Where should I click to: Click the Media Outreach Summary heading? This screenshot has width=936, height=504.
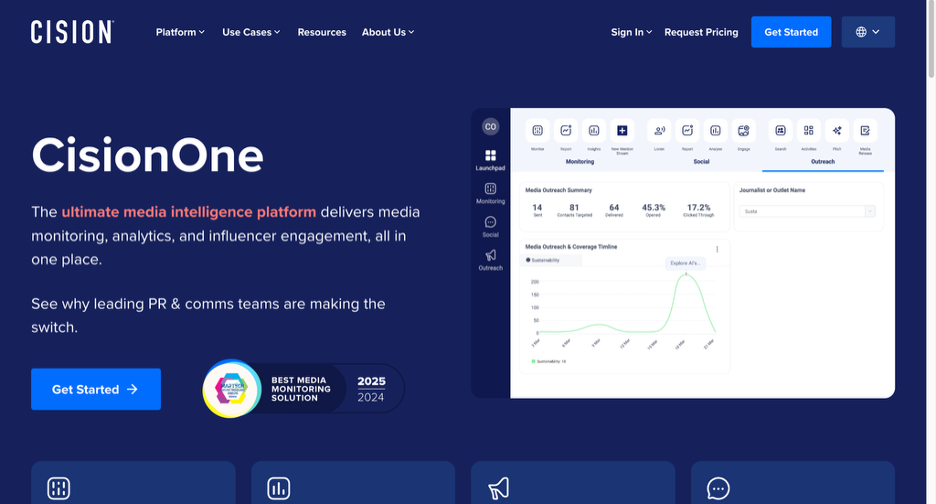(559, 190)
